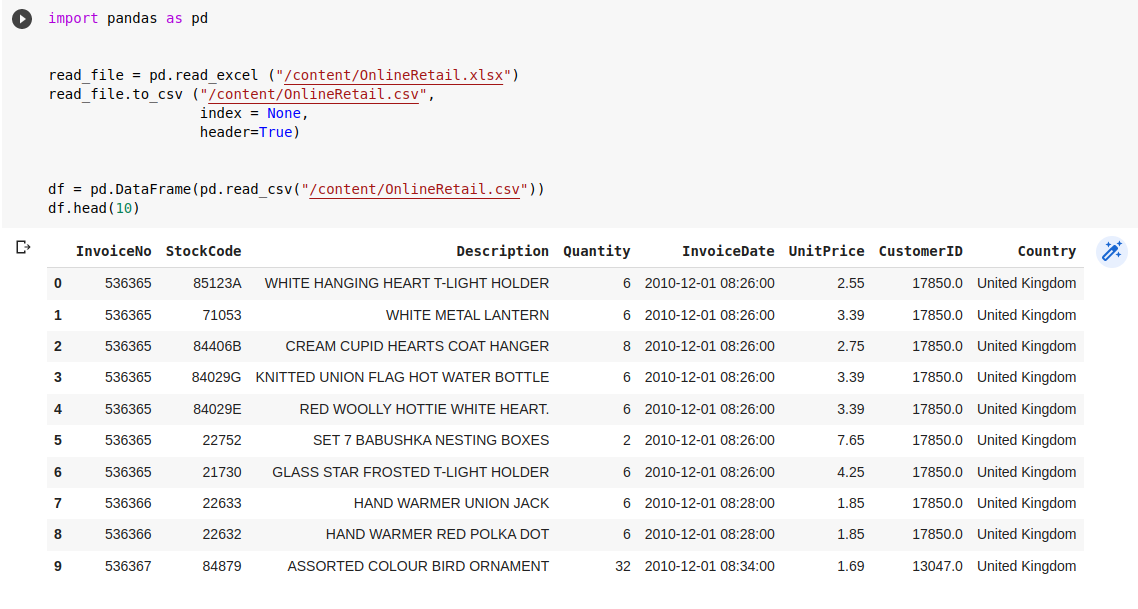This screenshot has width=1138, height=609.
Task: Select the InvoiceDate column header
Action: (728, 252)
